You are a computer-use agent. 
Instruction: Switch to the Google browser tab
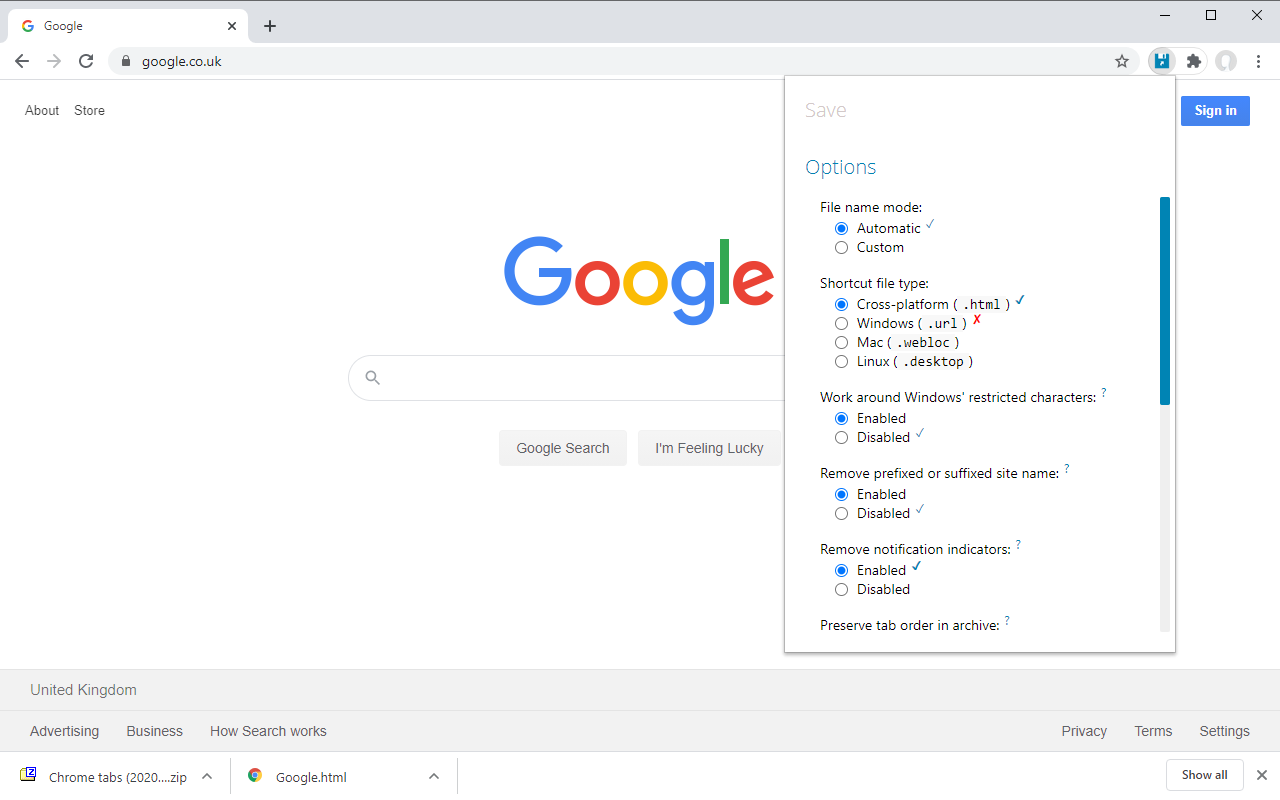(127, 26)
